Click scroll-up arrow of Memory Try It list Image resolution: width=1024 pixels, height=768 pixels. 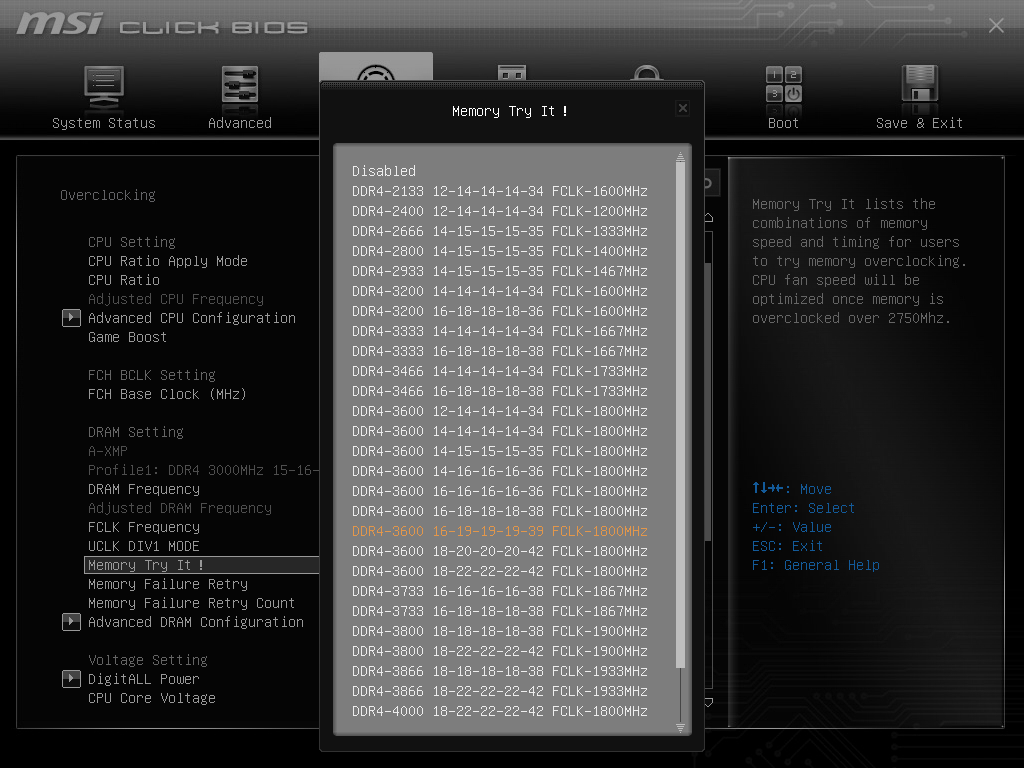[x=680, y=156]
